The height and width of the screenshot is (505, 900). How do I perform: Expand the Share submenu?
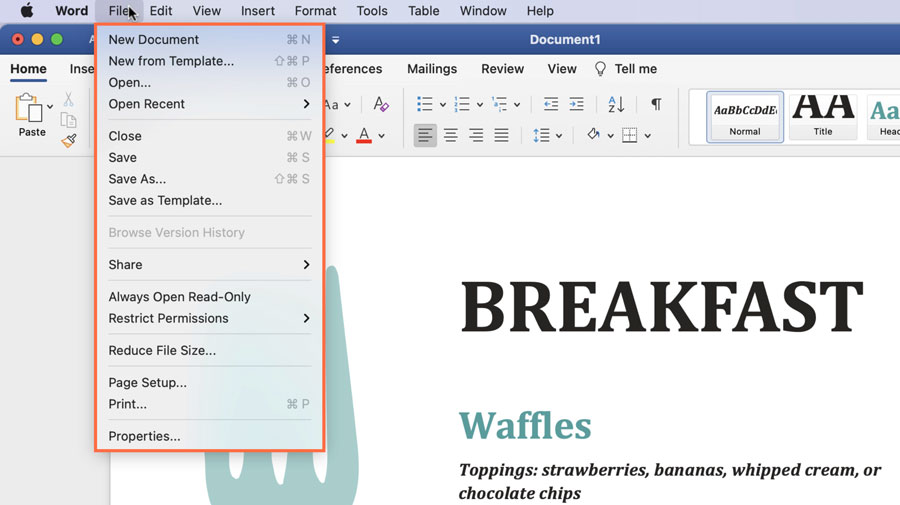[210, 265]
